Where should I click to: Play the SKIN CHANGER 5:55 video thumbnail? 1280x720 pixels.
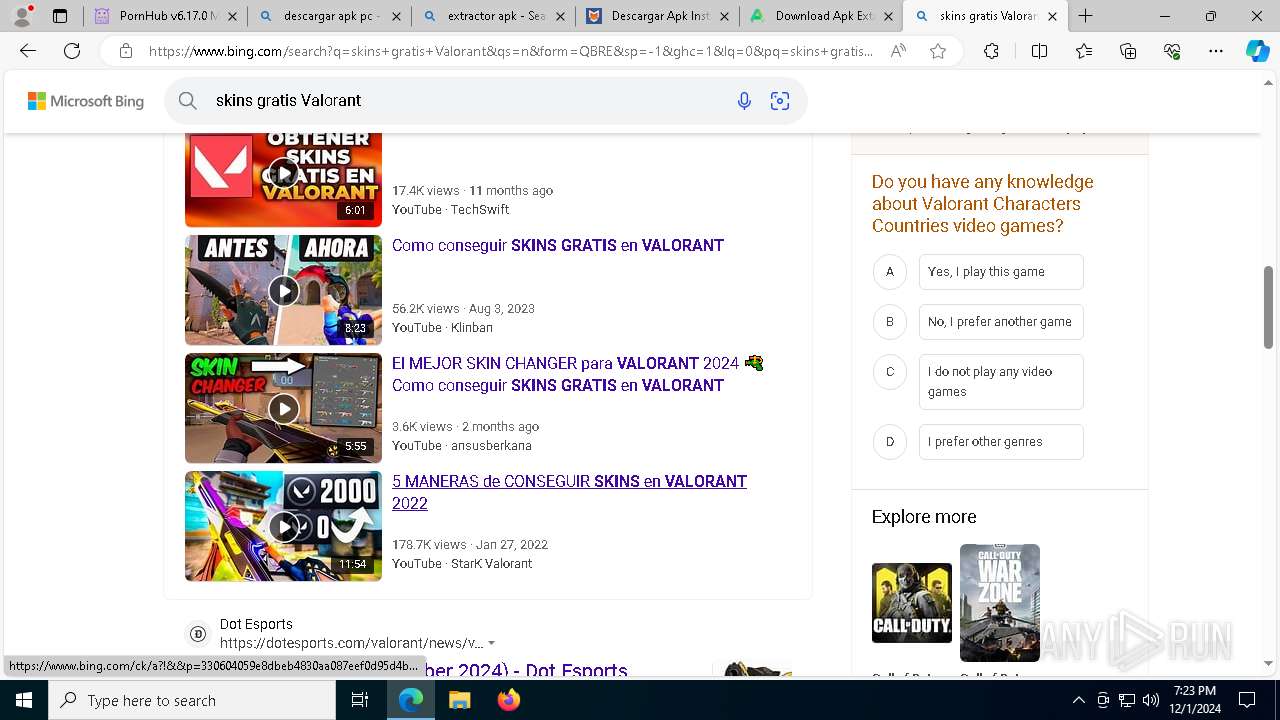pyautogui.click(x=283, y=408)
